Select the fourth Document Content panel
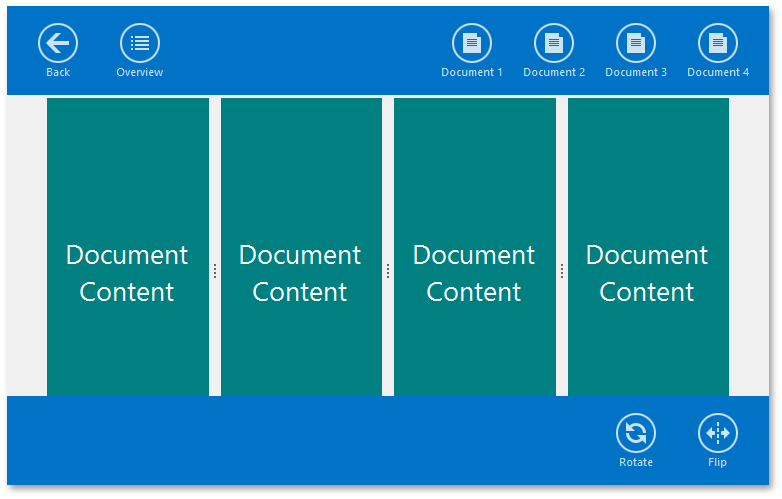 (648, 247)
